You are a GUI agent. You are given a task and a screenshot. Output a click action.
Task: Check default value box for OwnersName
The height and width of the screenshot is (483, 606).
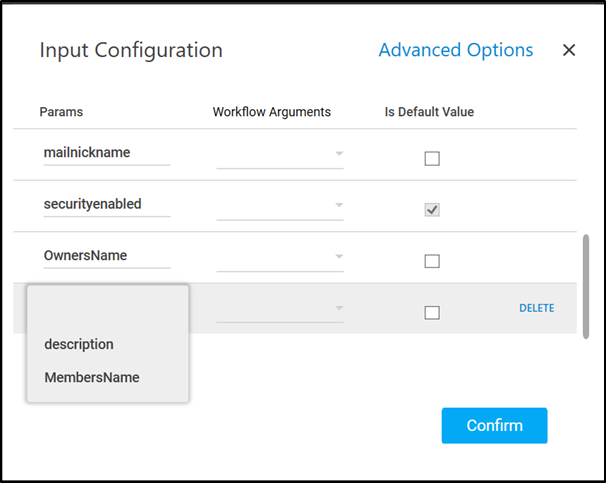(x=432, y=261)
